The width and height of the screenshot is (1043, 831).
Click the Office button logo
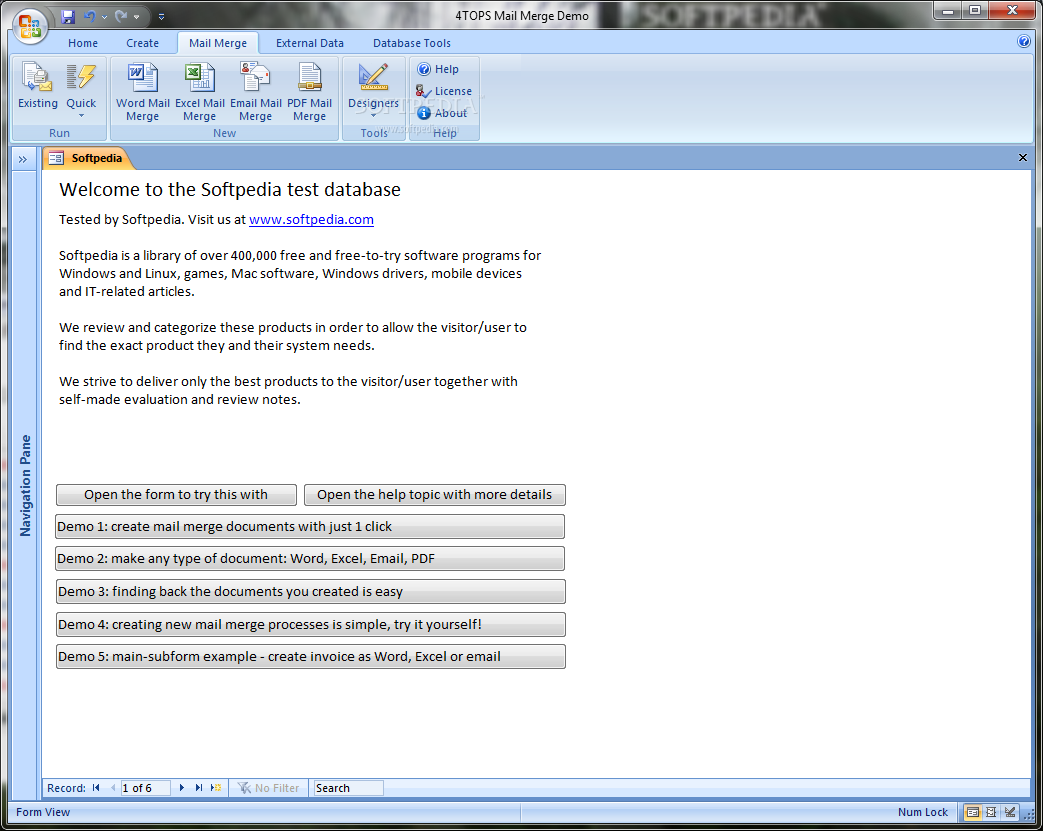pyautogui.click(x=30, y=27)
